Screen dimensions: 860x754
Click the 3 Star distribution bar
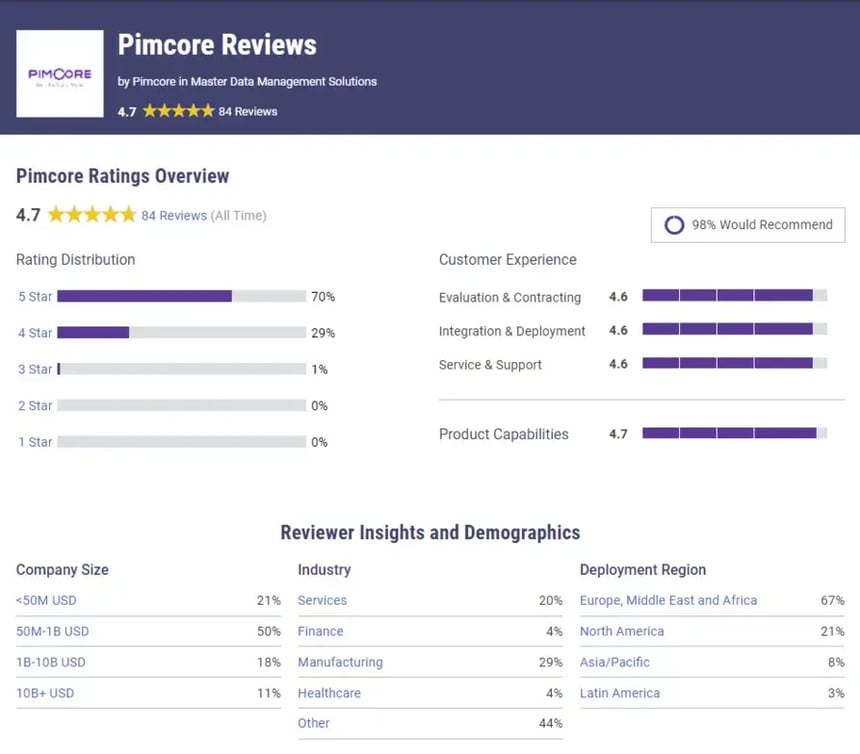pyautogui.click(x=182, y=369)
